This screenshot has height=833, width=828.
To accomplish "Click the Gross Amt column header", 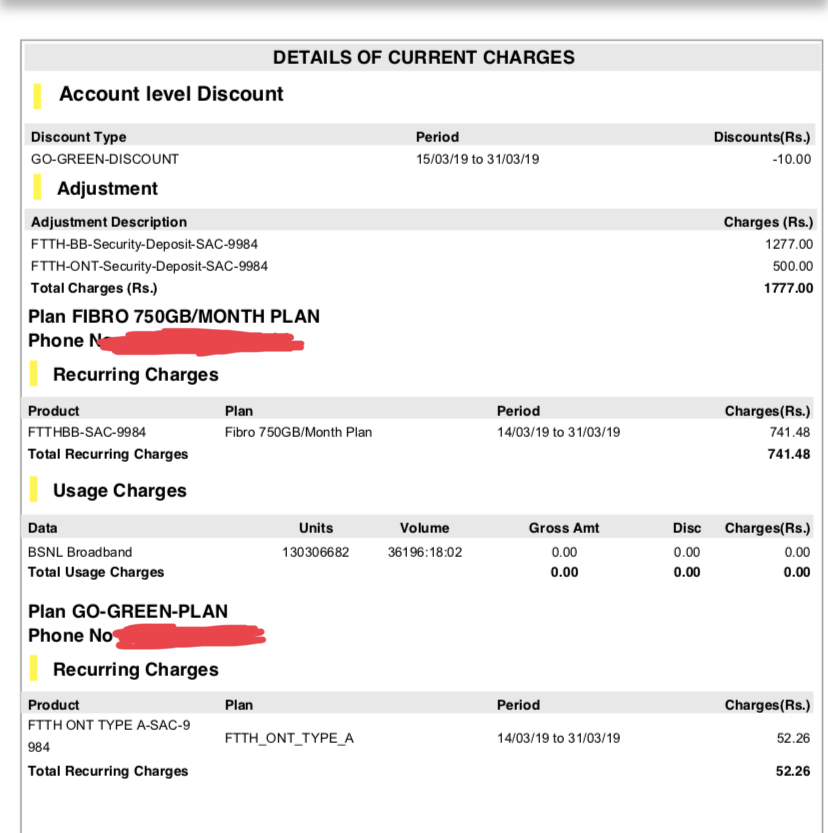I will 563,528.
